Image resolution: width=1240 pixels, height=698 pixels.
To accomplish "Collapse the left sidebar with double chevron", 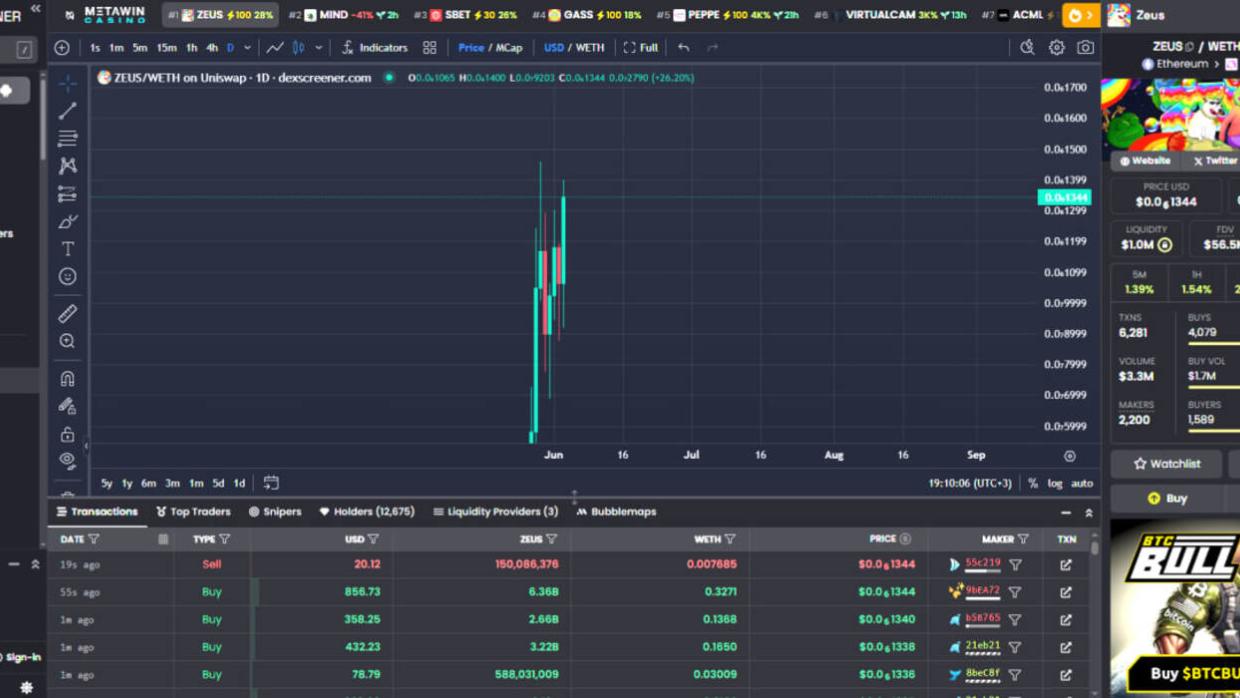I will 35,8.
